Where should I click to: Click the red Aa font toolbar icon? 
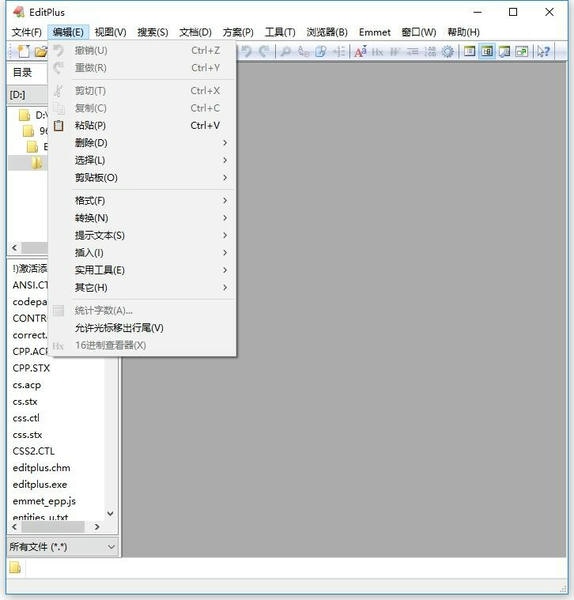360,51
